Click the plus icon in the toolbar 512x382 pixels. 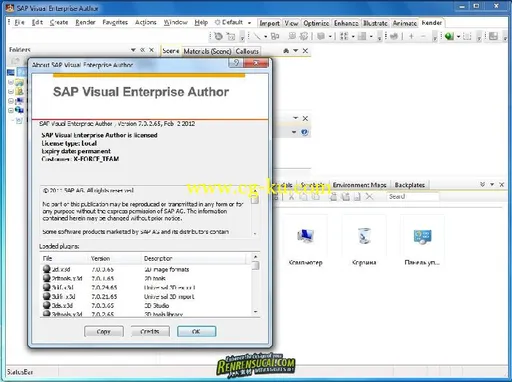(x=411, y=36)
